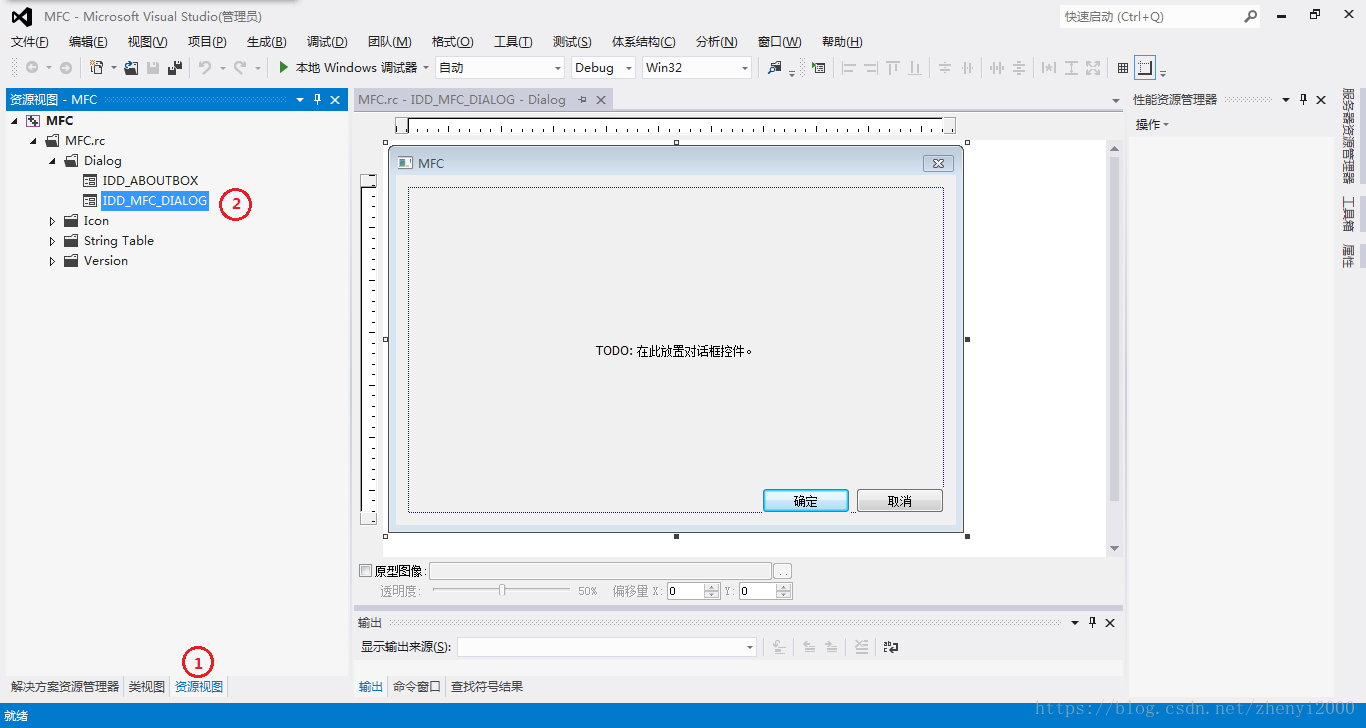Click the Make Same Height icon
The height and width of the screenshot is (728, 1366).
[1071, 68]
